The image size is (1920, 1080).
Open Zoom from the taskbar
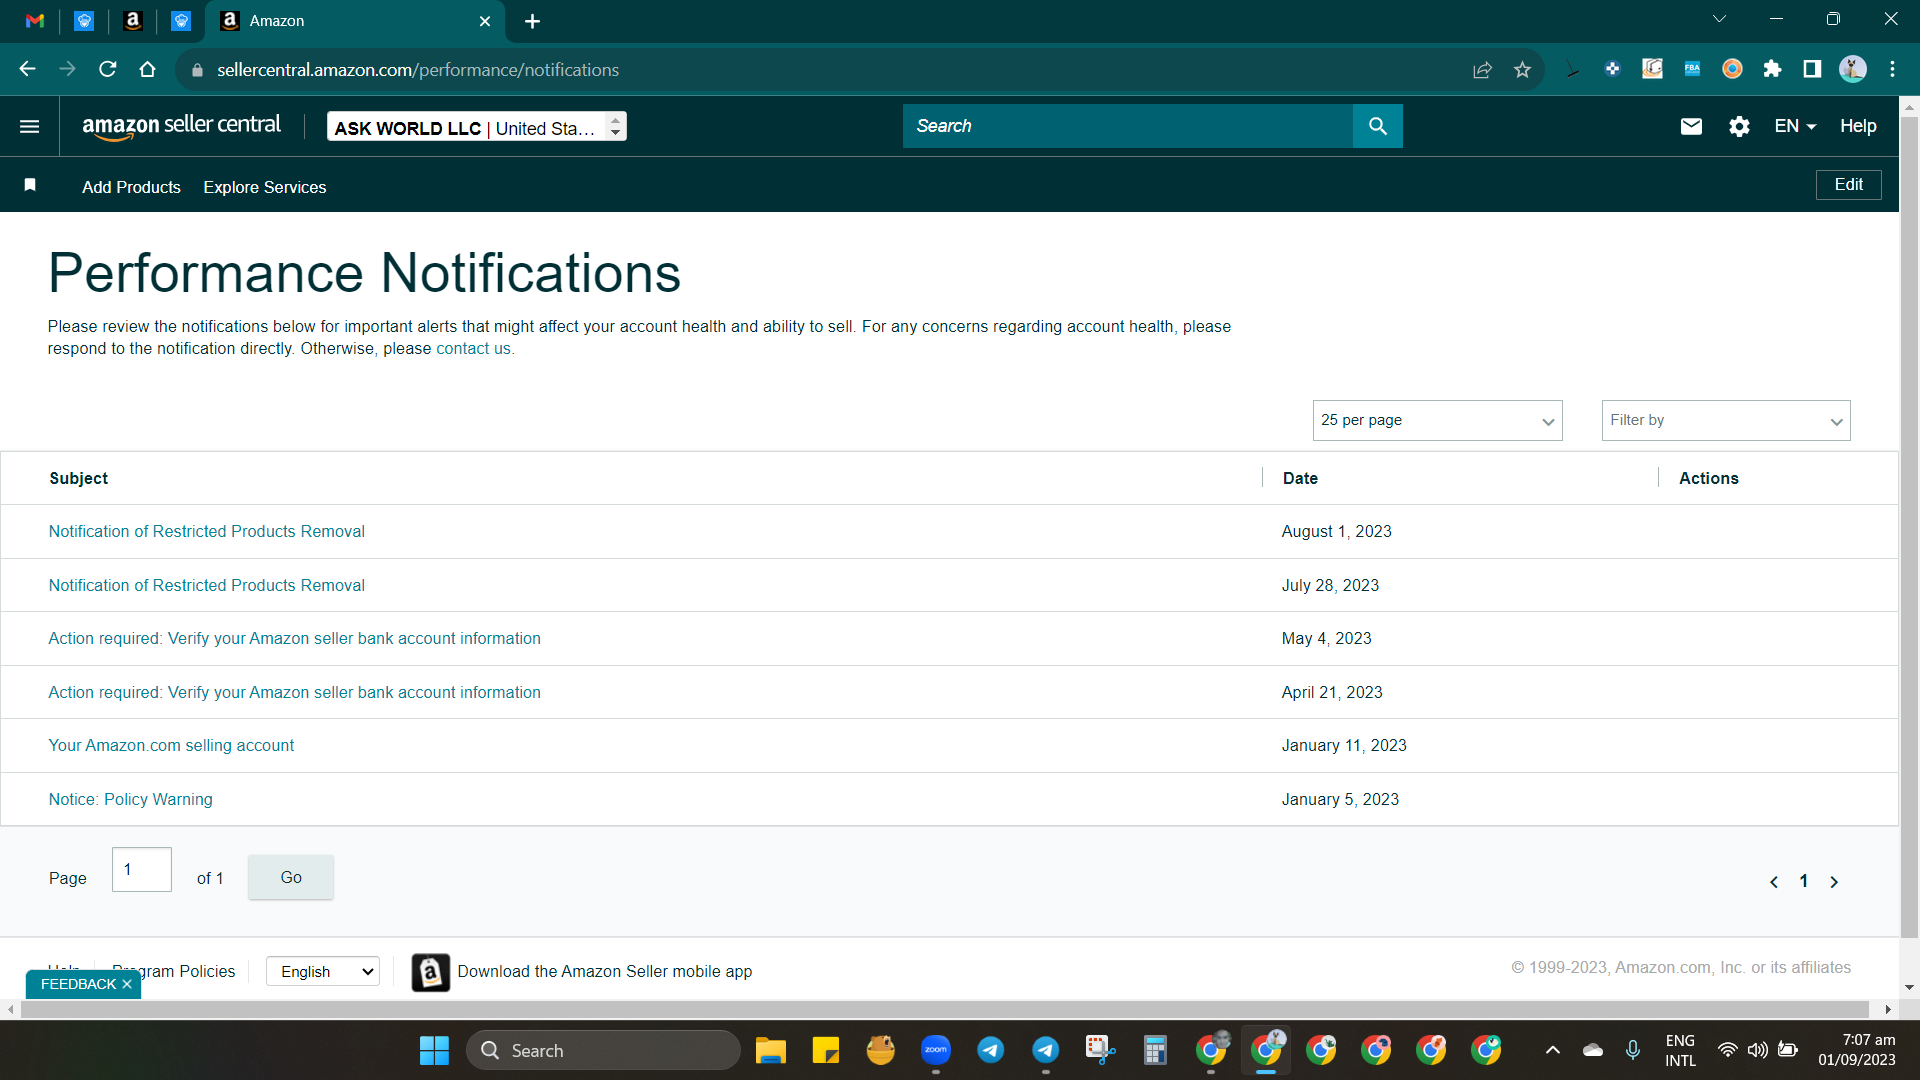pos(936,1050)
